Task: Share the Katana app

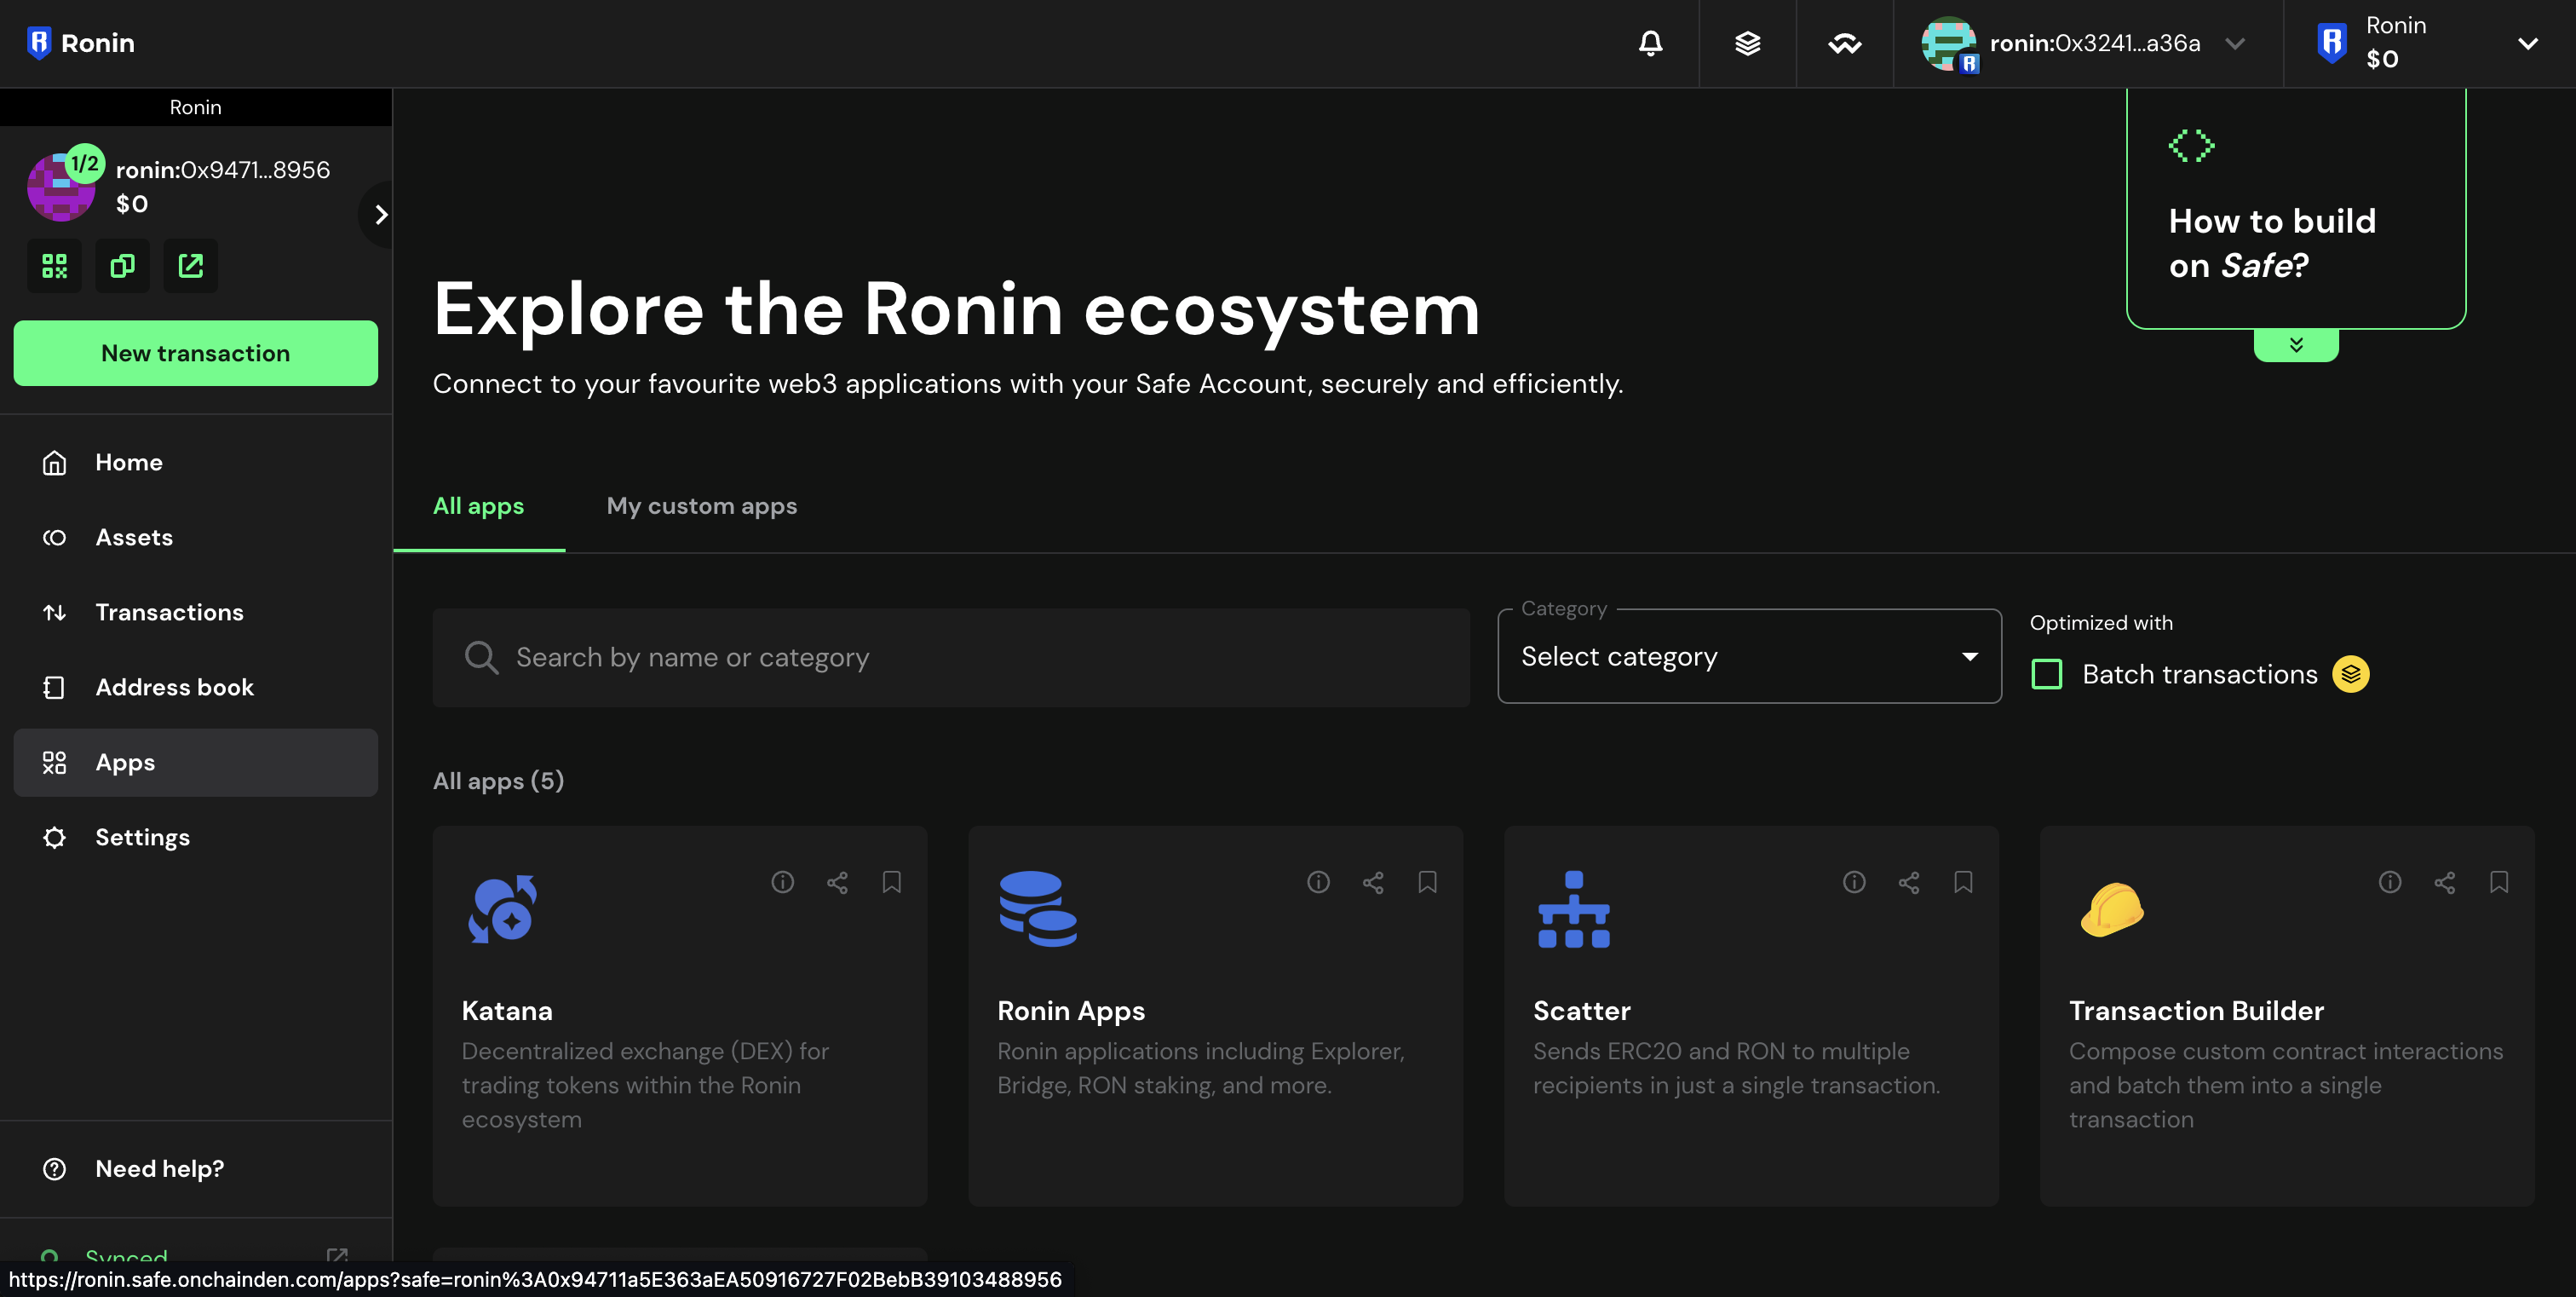Action: coord(837,882)
